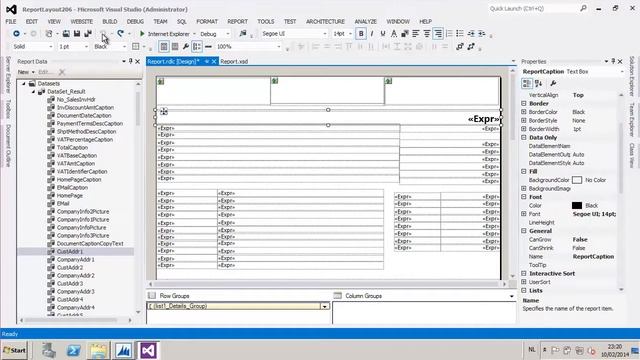Center align text

pyautogui.click(x=427, y=33)
